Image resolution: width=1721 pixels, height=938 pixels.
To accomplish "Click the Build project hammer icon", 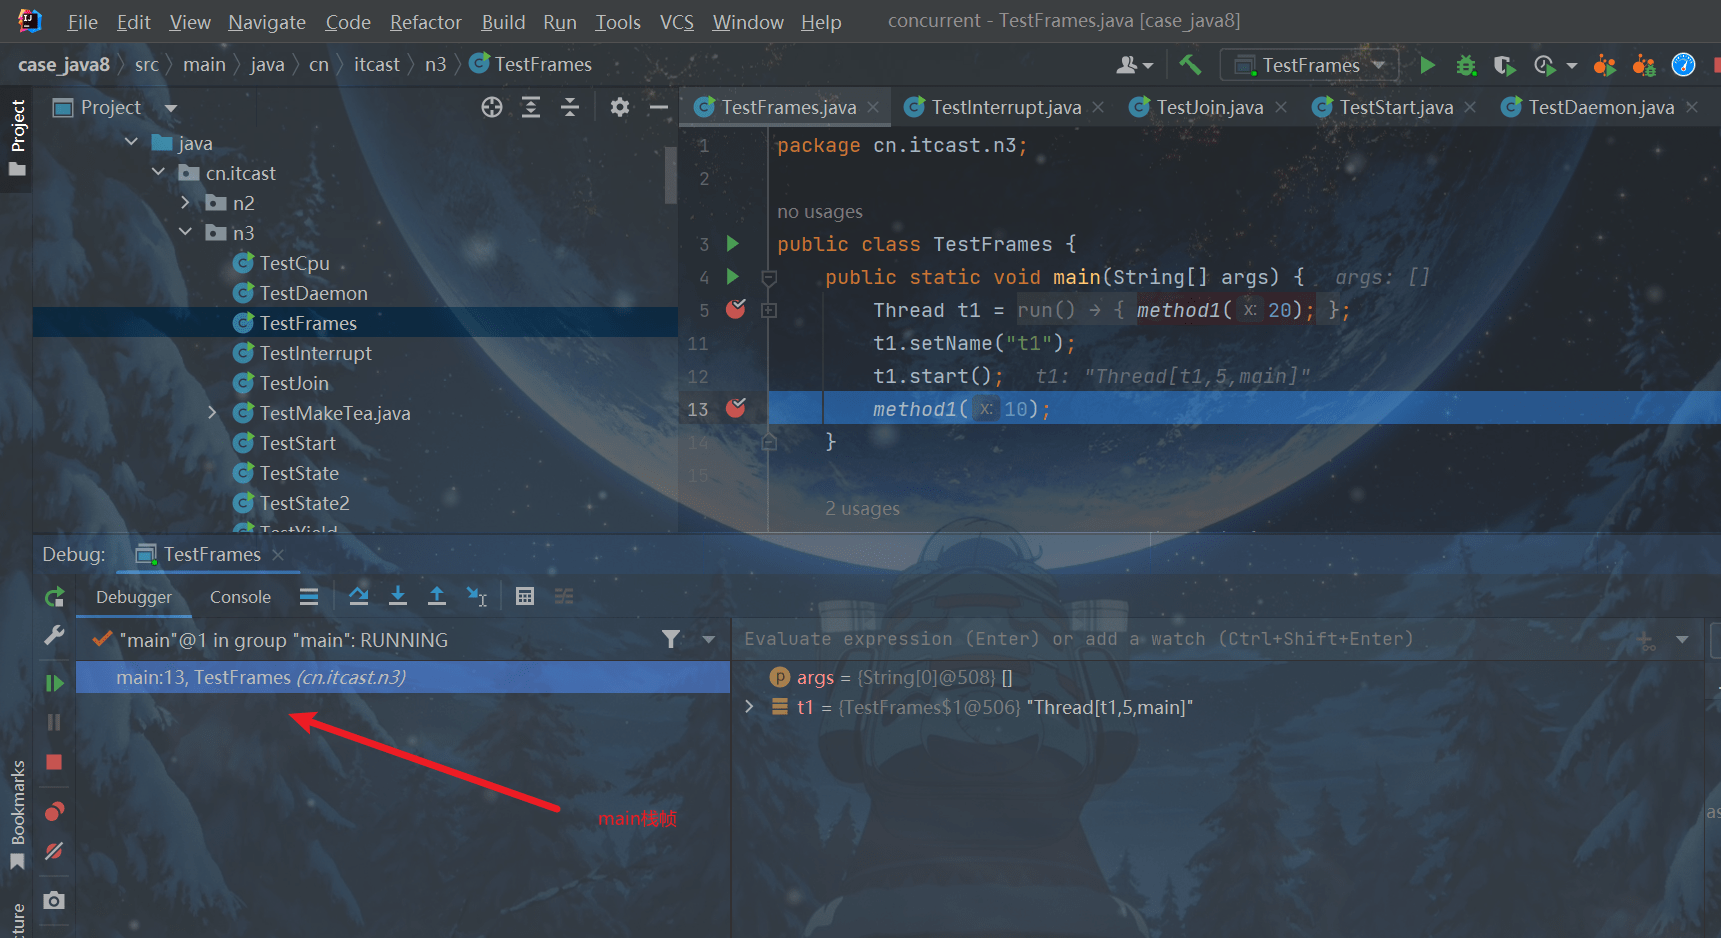I will (1190, 65).
